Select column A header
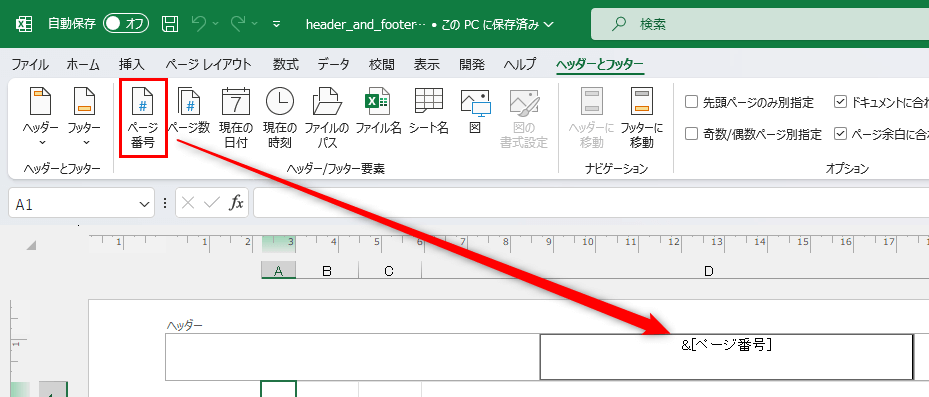This screenshot has height=397, width=929. click(x=278, y=271)
